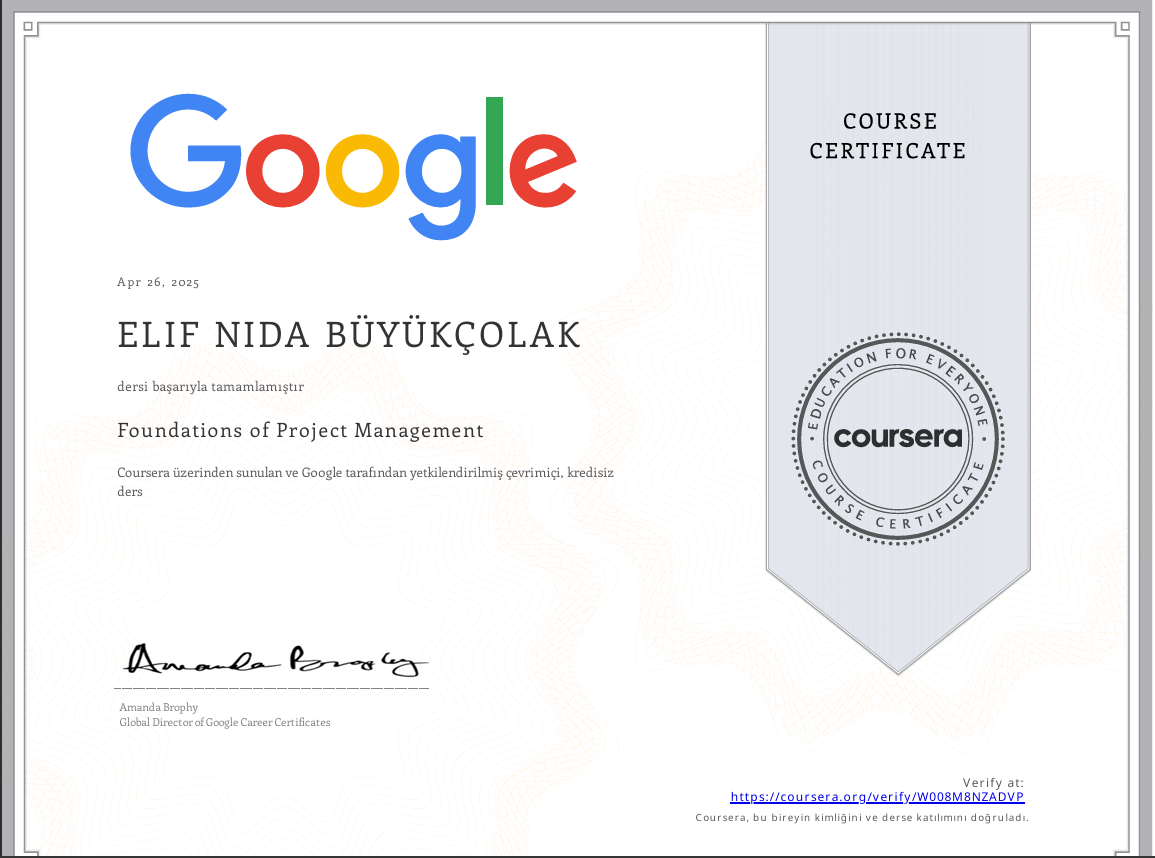Select the dashed signature underline
The image size is (1155, 858).
[x=270, y=690]
